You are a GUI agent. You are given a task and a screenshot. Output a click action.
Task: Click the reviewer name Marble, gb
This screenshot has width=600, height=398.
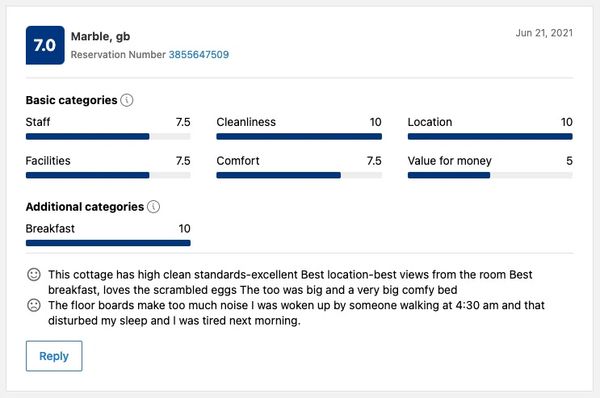pyautogui.click(x=101, y=37)
